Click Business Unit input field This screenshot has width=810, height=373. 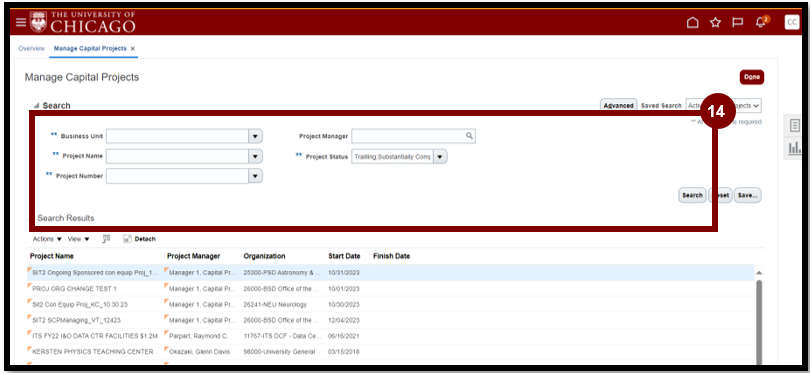(x=177, y=136)
